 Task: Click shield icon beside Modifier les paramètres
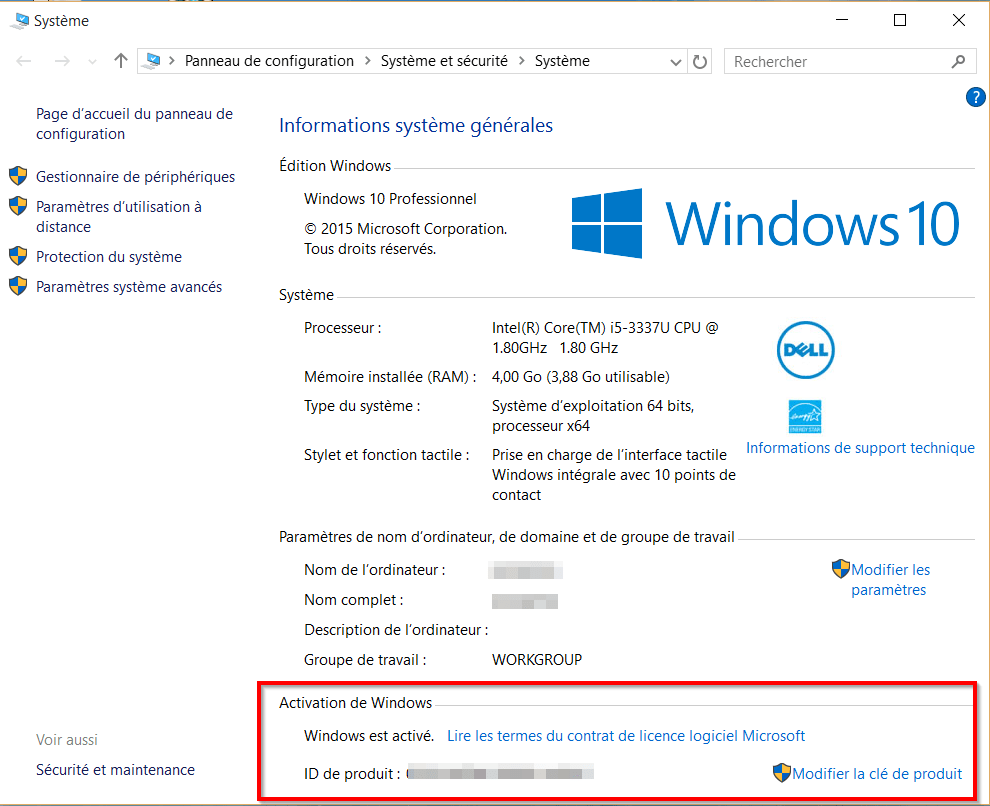coord(841,569)
